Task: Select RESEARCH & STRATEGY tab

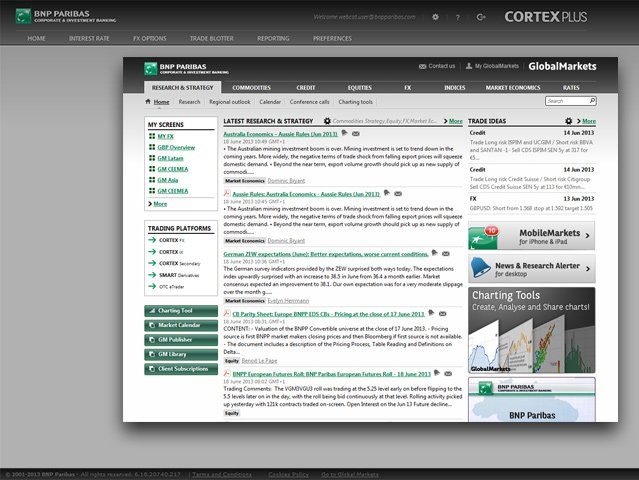Action: tap(183, 88)
